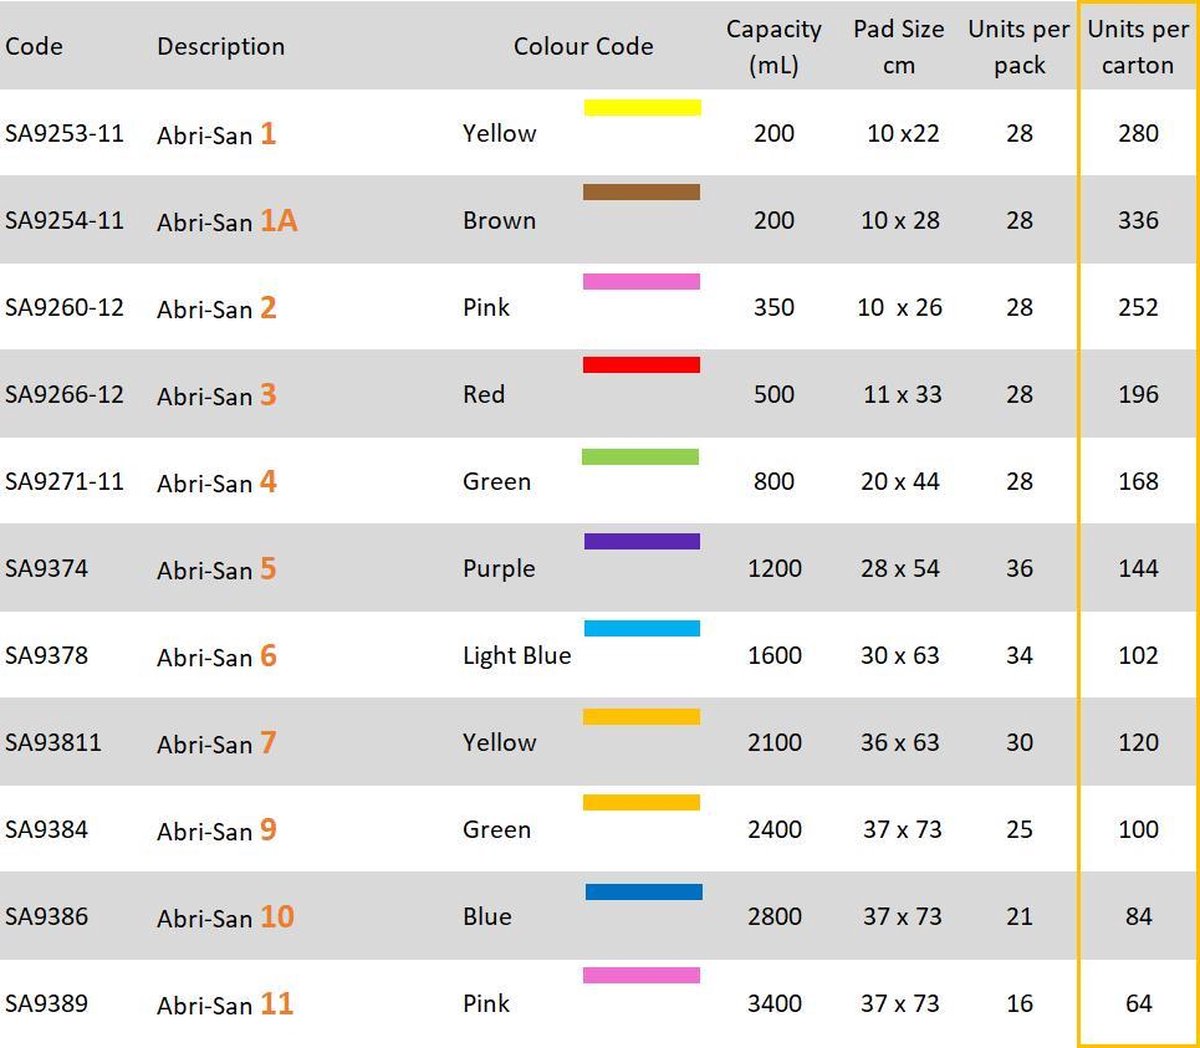Click the Colour Code column header
This screenshot has height=1048, width=1200.
pyautogui.click(x=583, y=47)
